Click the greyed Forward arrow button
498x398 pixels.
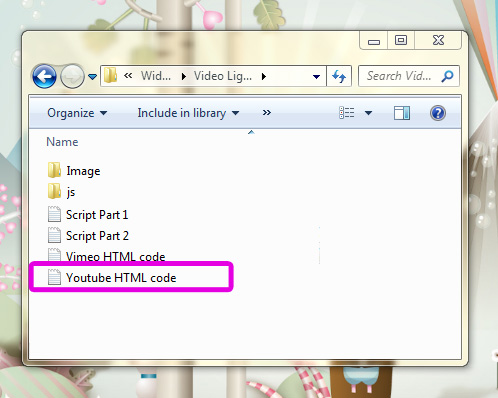click(72, 76)
